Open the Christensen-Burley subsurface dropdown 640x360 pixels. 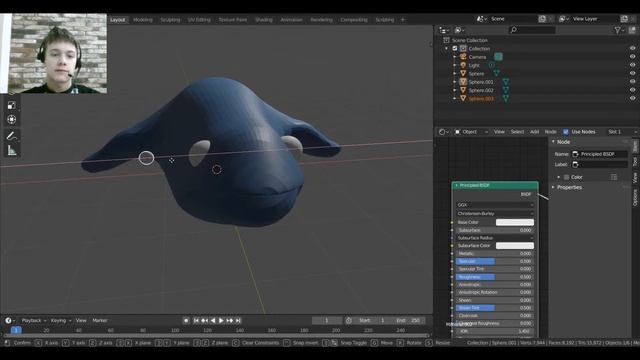coord(495,213)
